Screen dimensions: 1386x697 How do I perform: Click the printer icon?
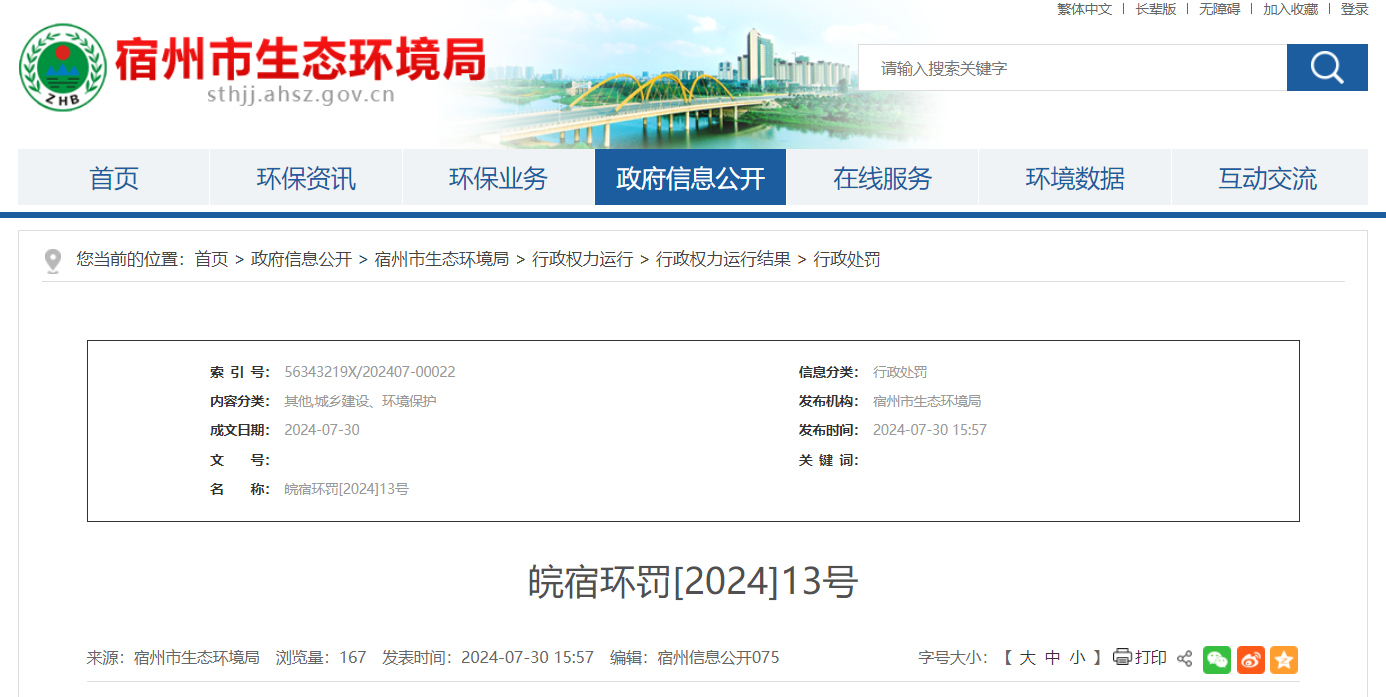tap(1122, 657)
